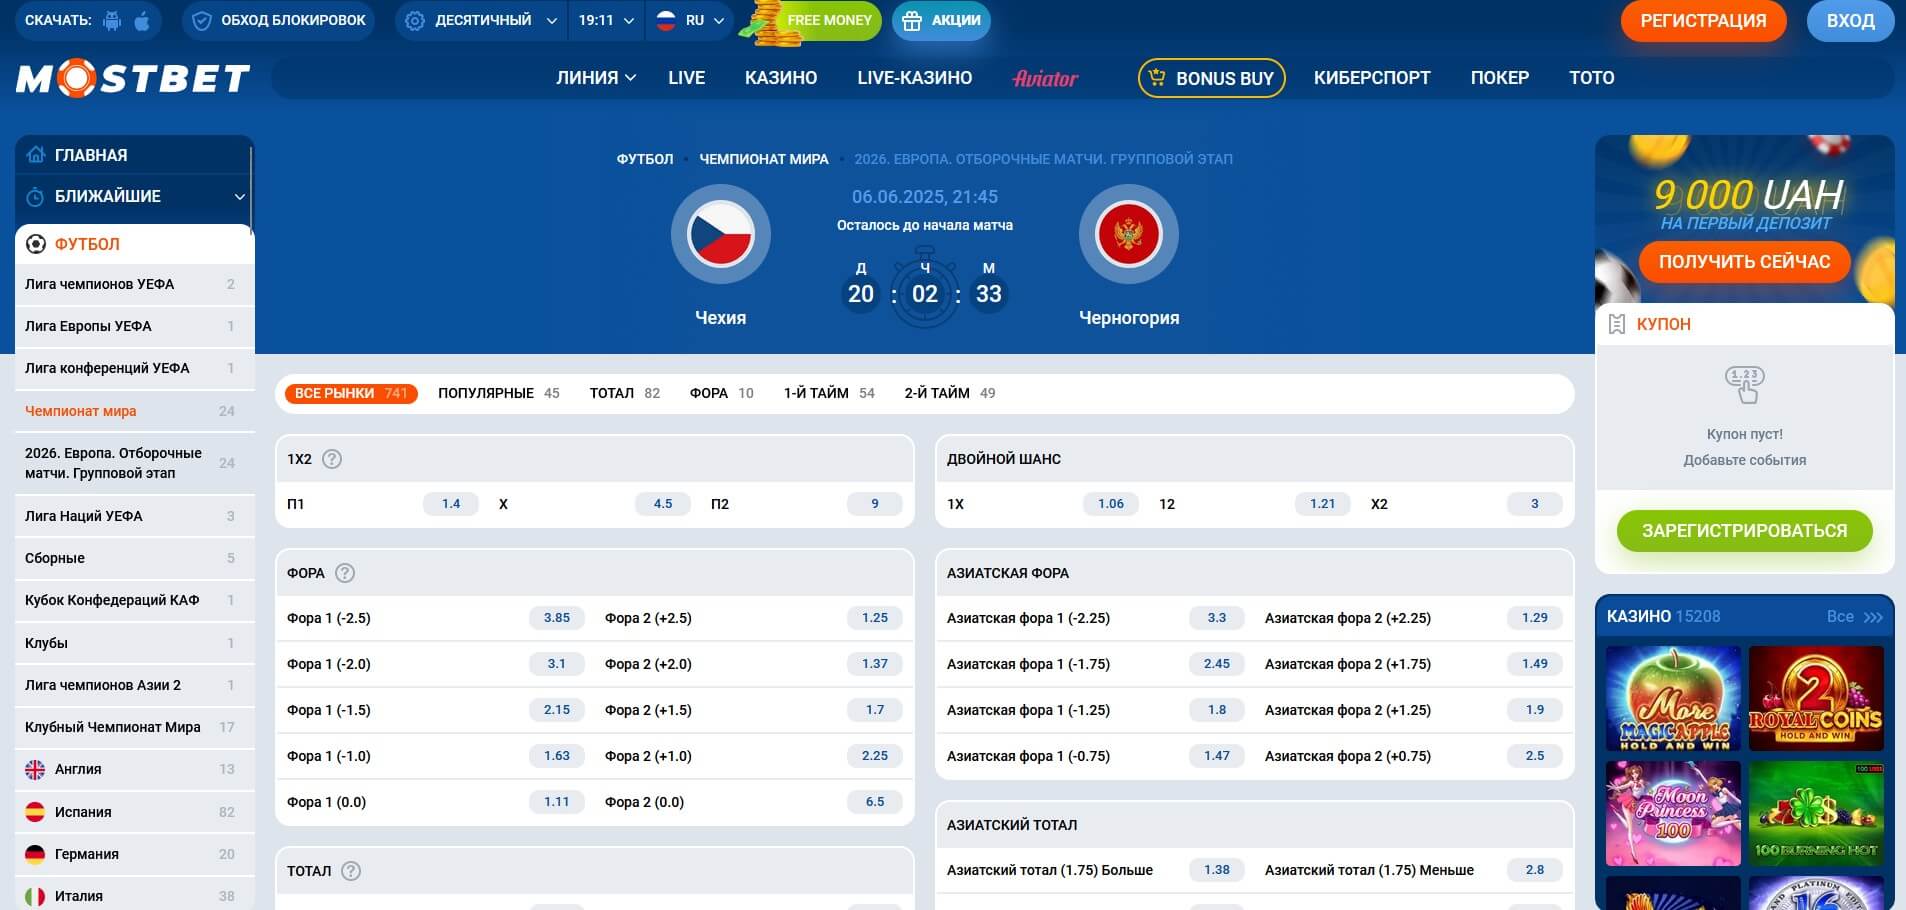Click the Регистрация button
This screenshot has height=910, width=1906.
tap(1703, 21)
